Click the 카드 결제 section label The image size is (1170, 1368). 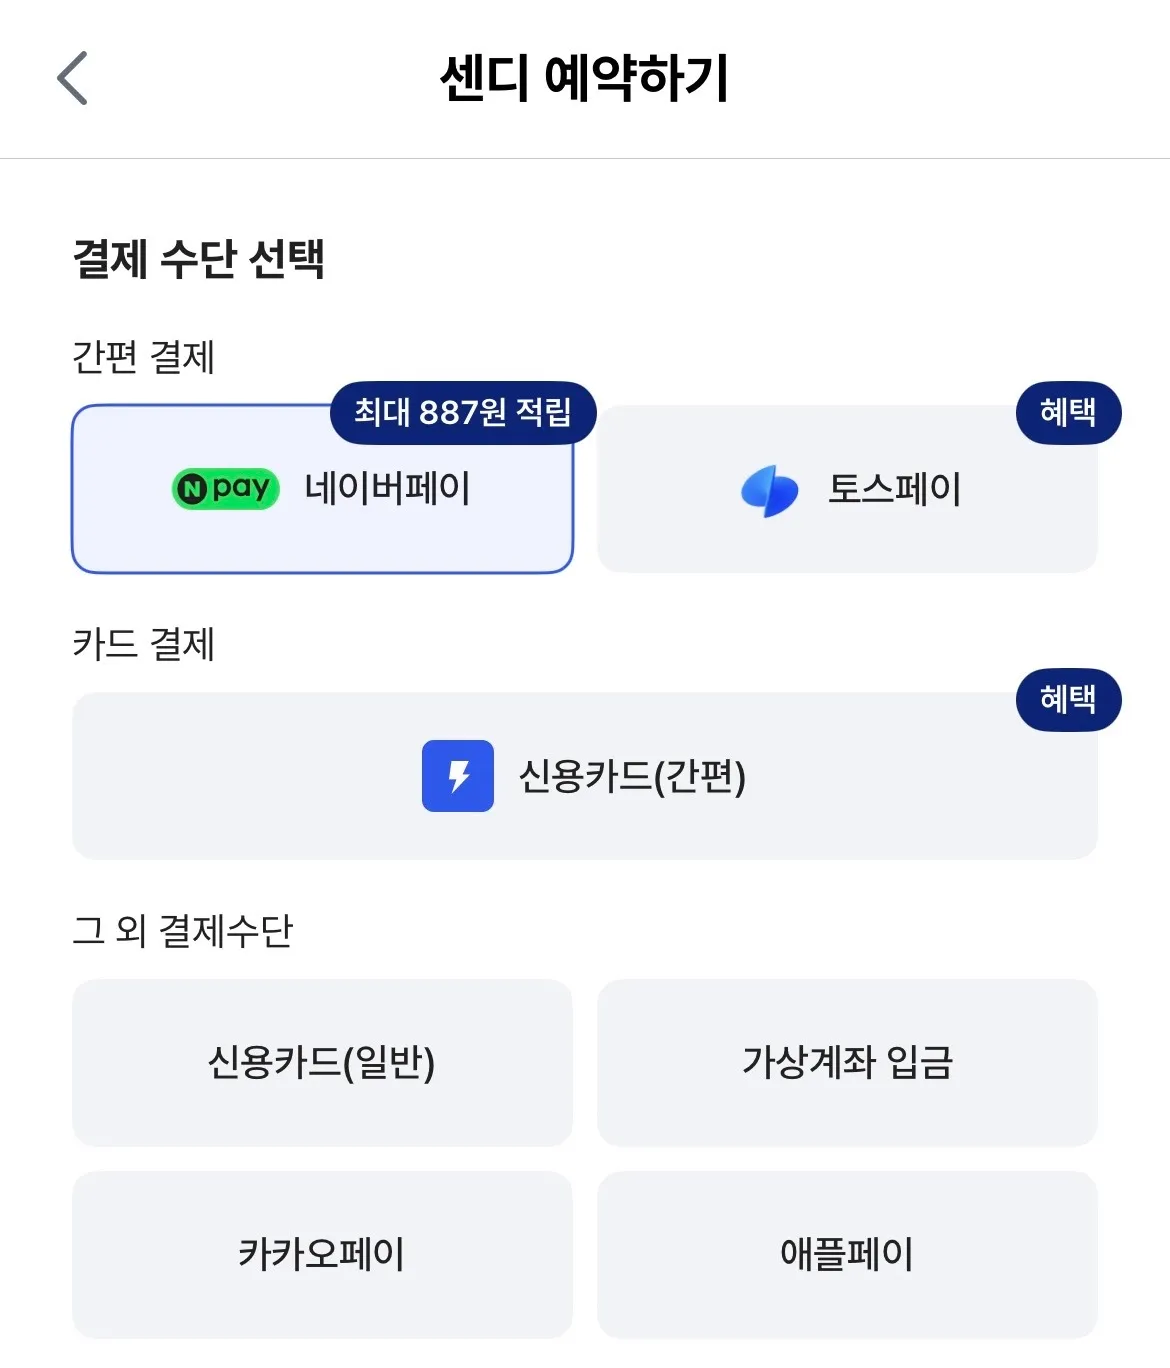[144, 644]
